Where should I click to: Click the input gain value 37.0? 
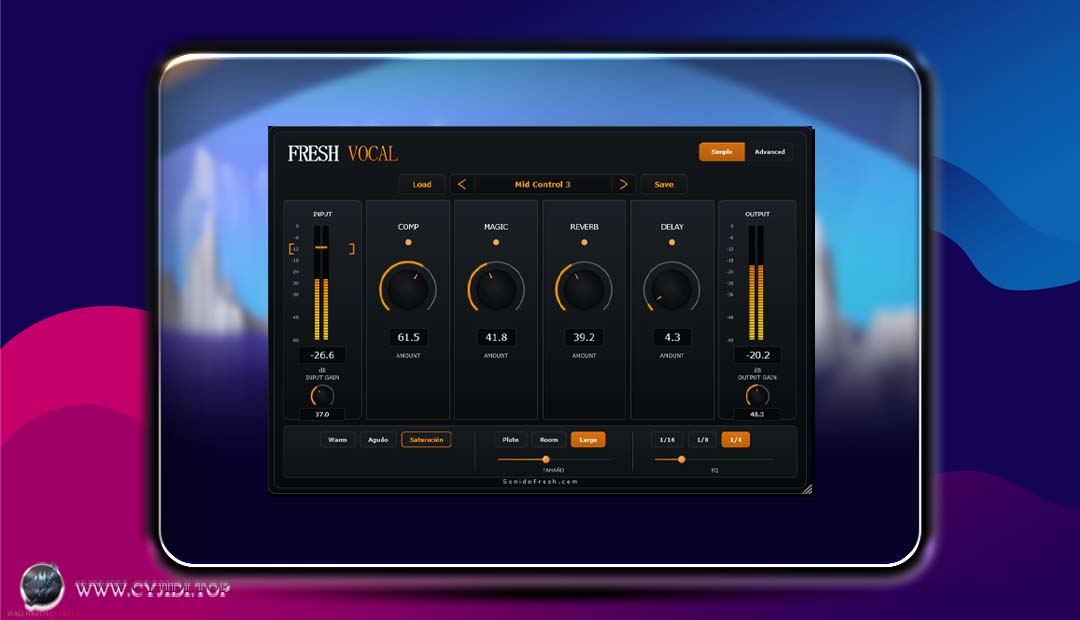point(322,414)
